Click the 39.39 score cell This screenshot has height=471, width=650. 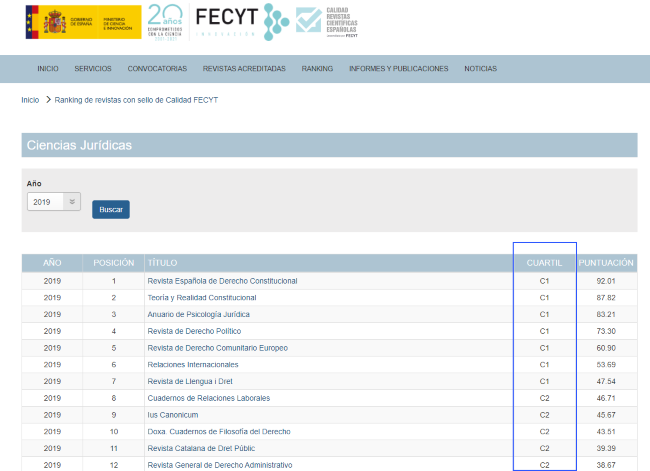[606, 448]
